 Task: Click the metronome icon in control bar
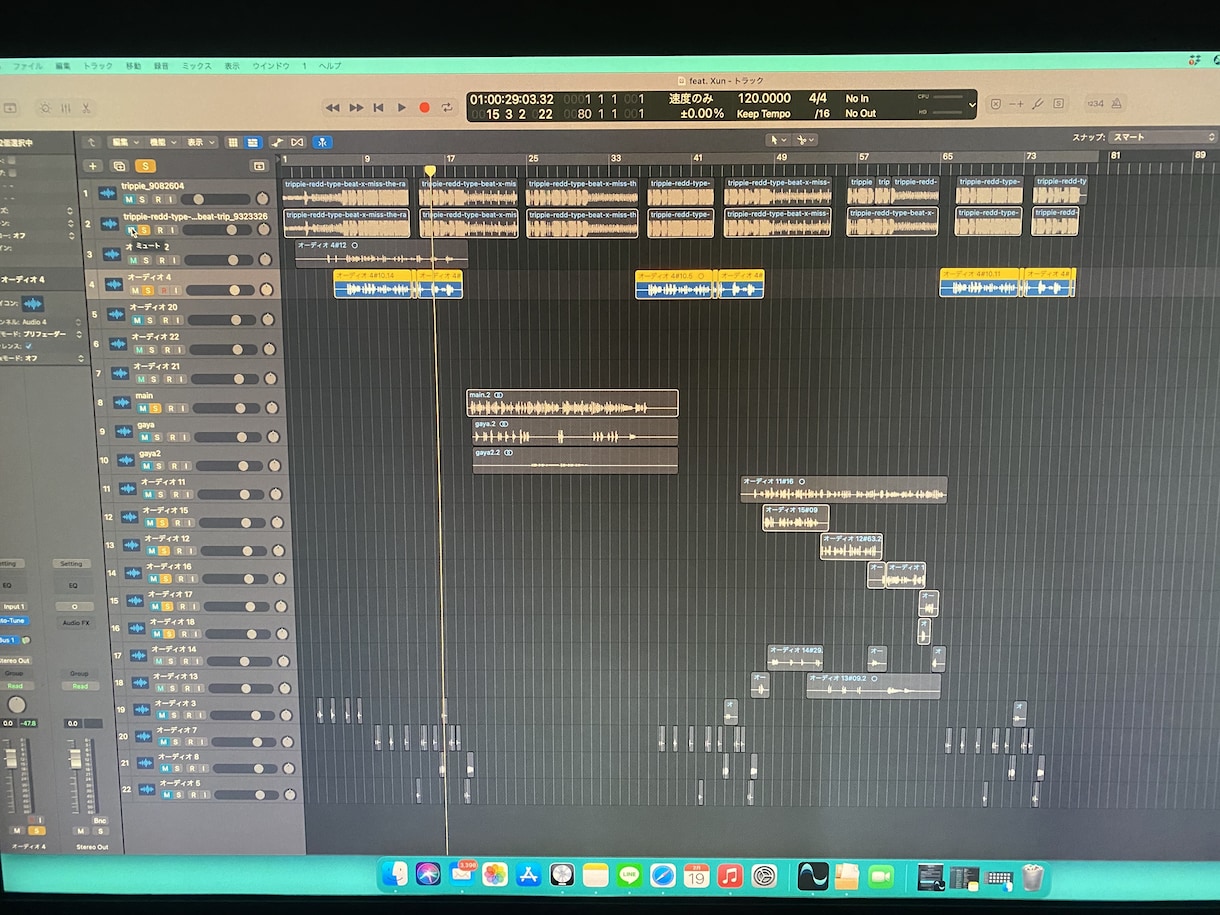[1117, 103]
